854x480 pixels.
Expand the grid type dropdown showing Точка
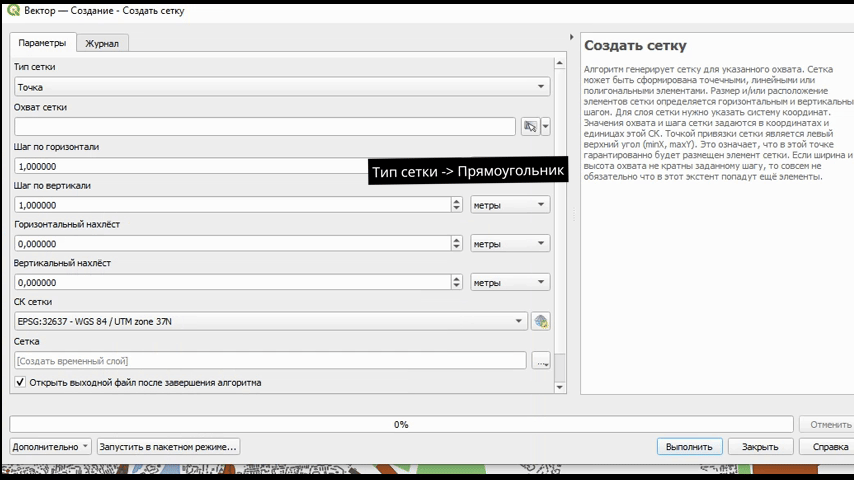pos(281,88)
